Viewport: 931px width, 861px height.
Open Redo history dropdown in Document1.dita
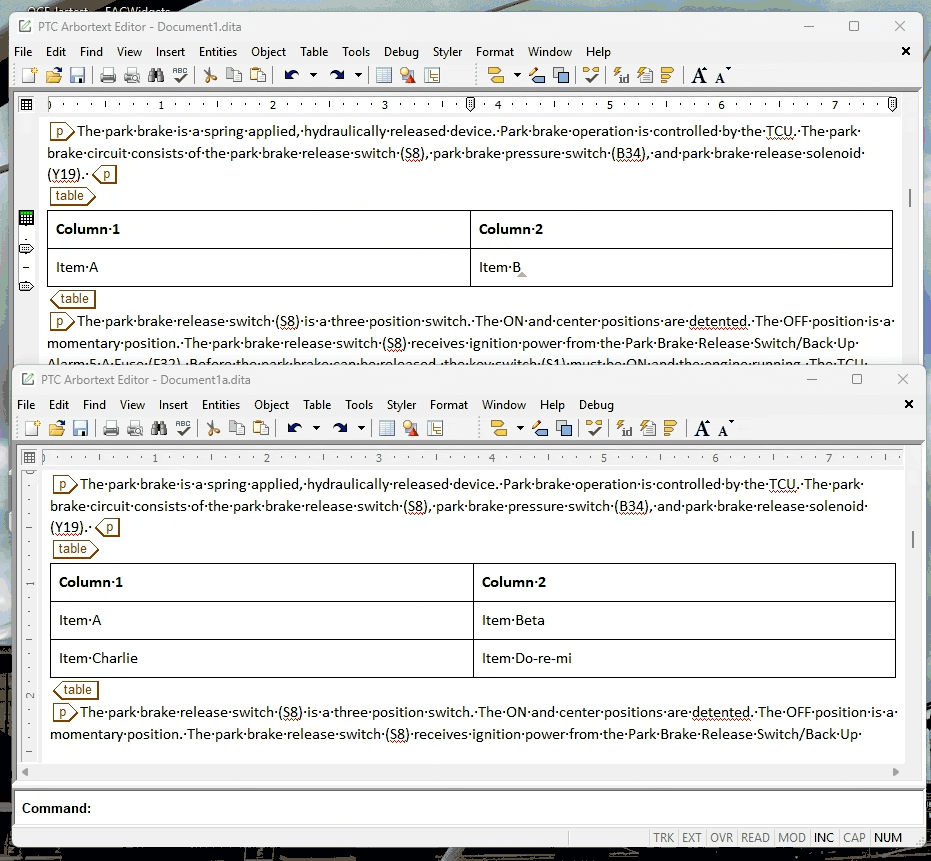tap(358, 75)
